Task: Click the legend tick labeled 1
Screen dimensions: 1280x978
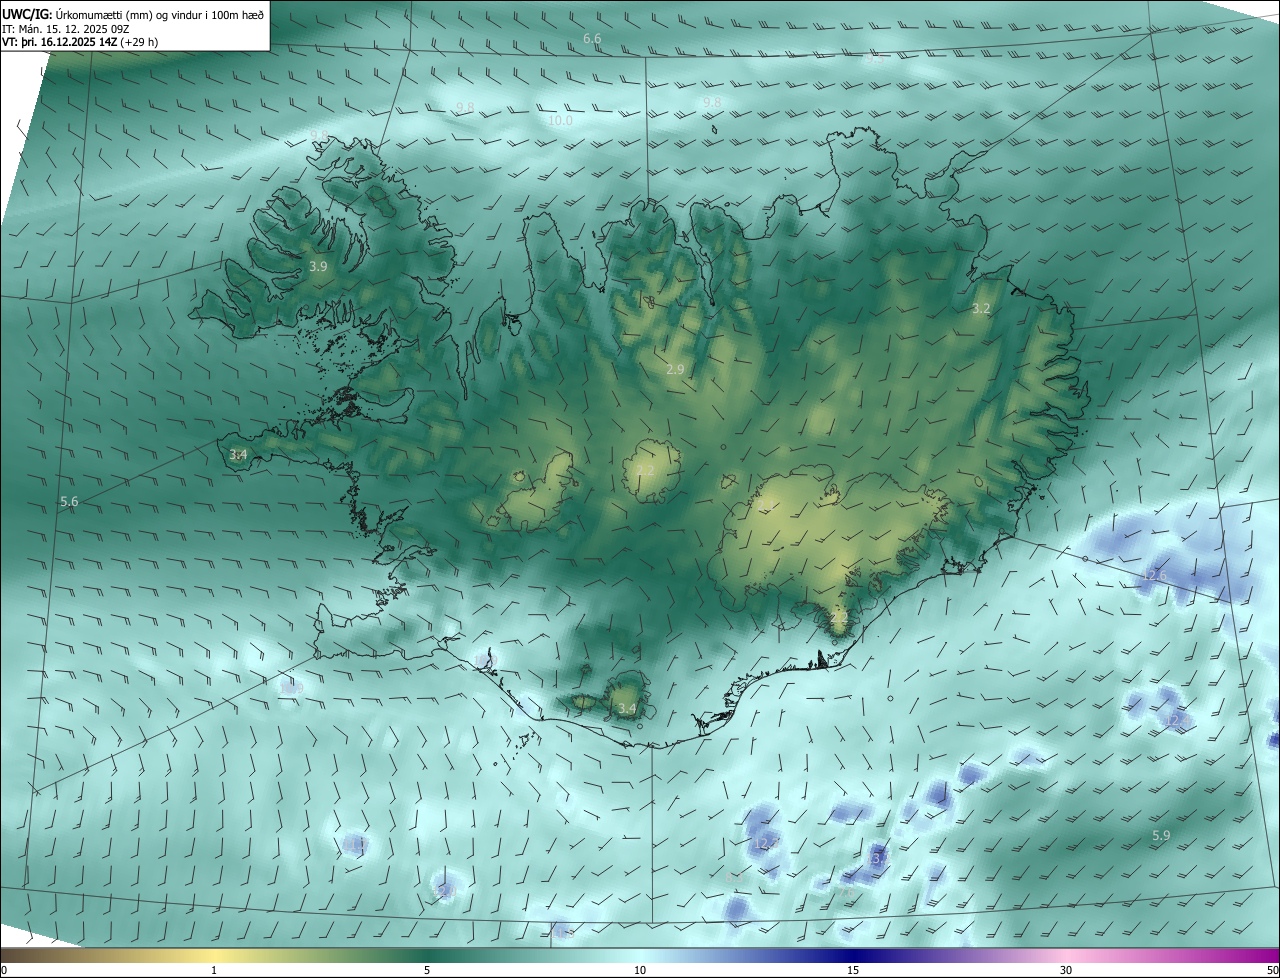Action: click(x=214, y=971)
